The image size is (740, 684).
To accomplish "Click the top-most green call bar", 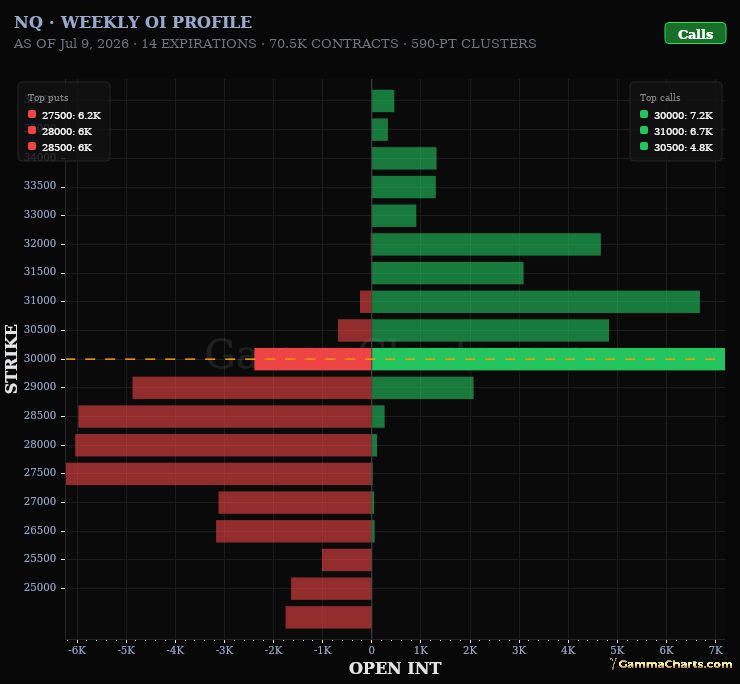I will coord(383,101).
